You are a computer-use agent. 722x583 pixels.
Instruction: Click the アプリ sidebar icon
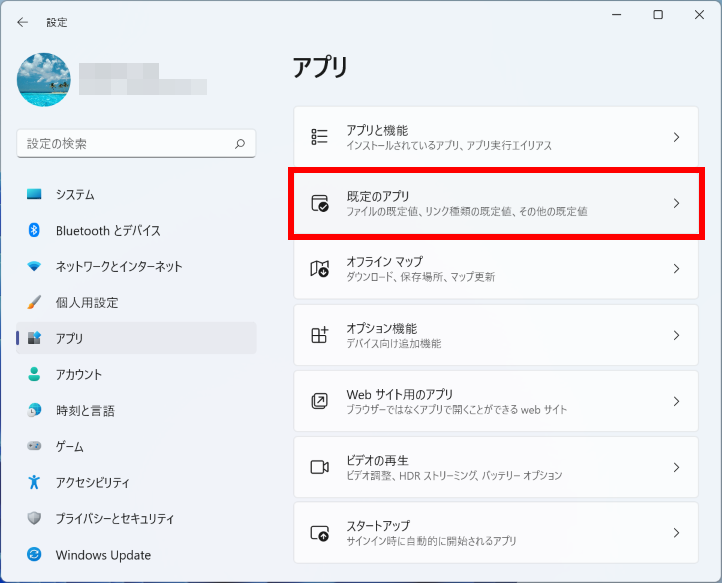(34, 338)
